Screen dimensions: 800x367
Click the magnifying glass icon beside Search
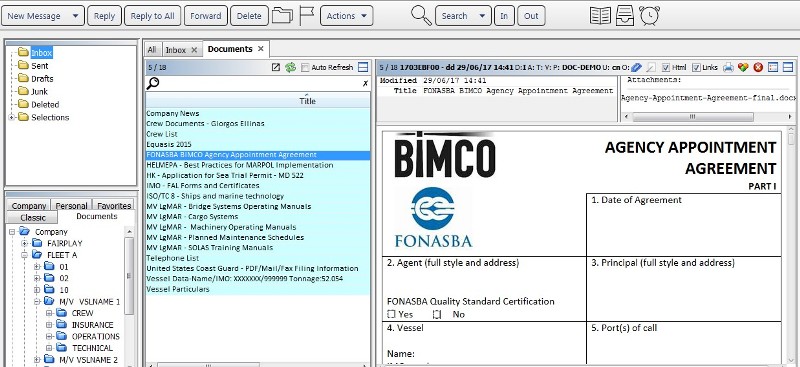[x=421, y=15]
